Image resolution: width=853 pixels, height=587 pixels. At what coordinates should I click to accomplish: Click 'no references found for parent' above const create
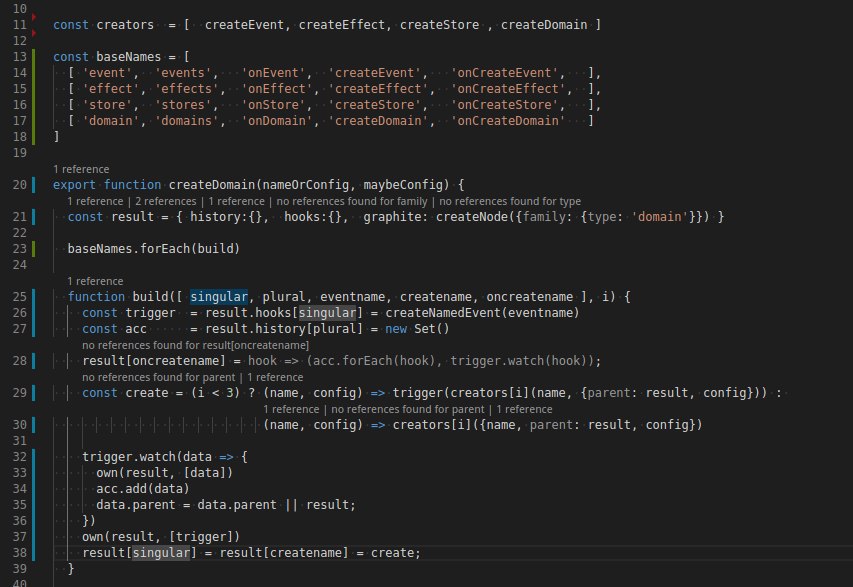click(159, 378)
